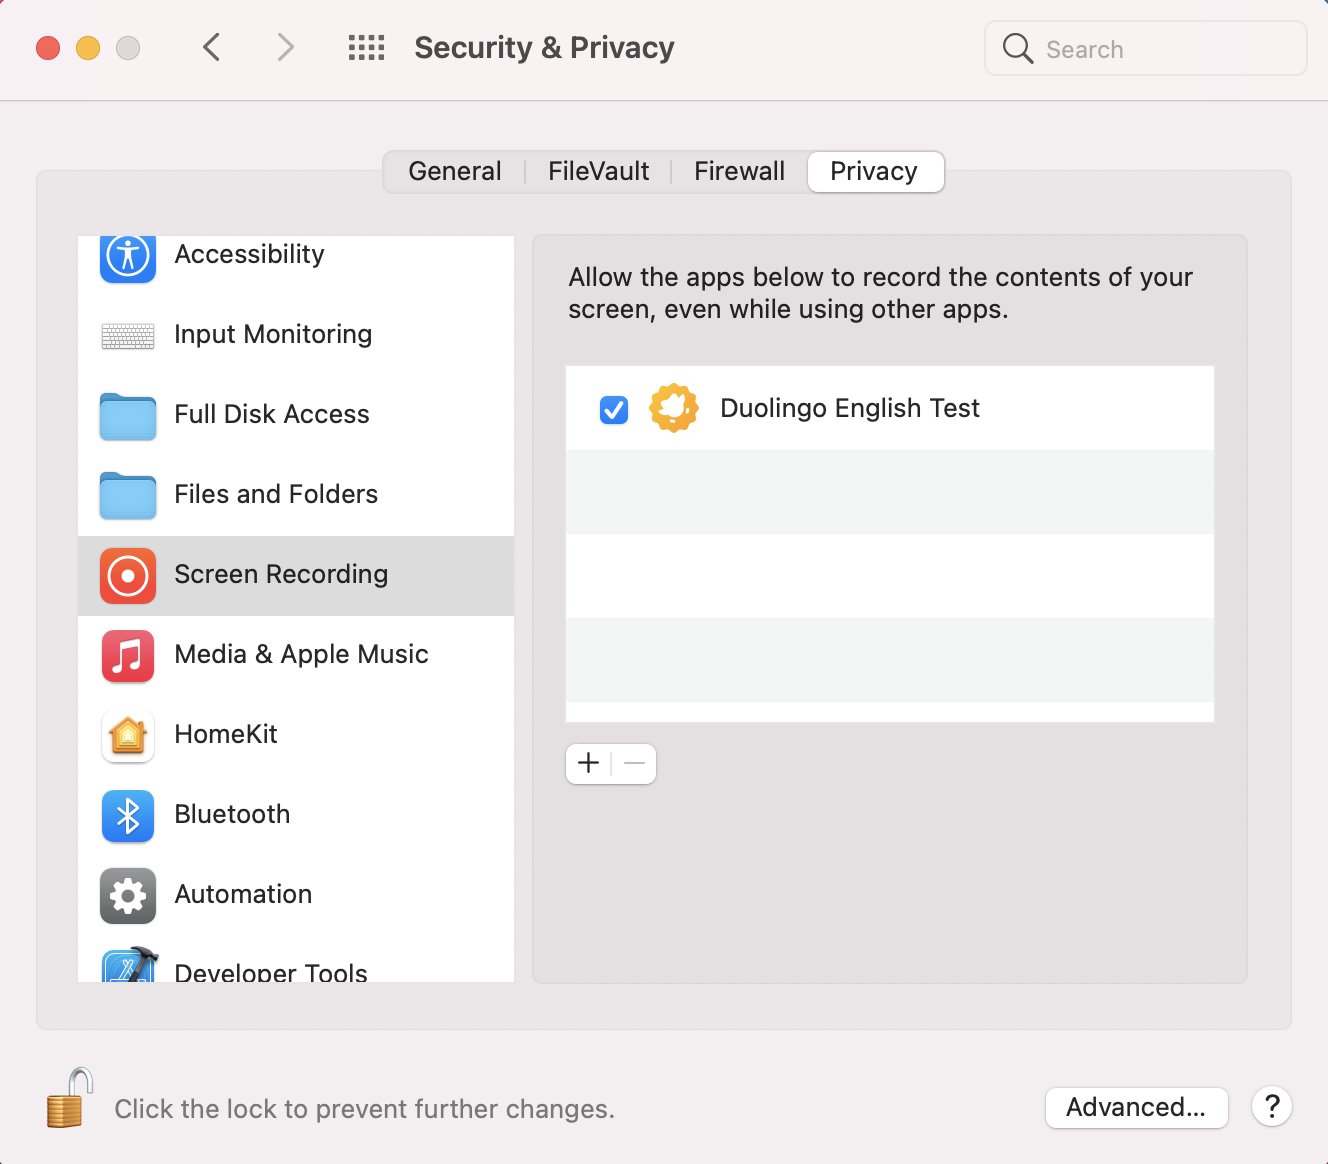Switch to the General tab
The image size is (1328, 1164).
pyautogui.click(x=455, y=172)
